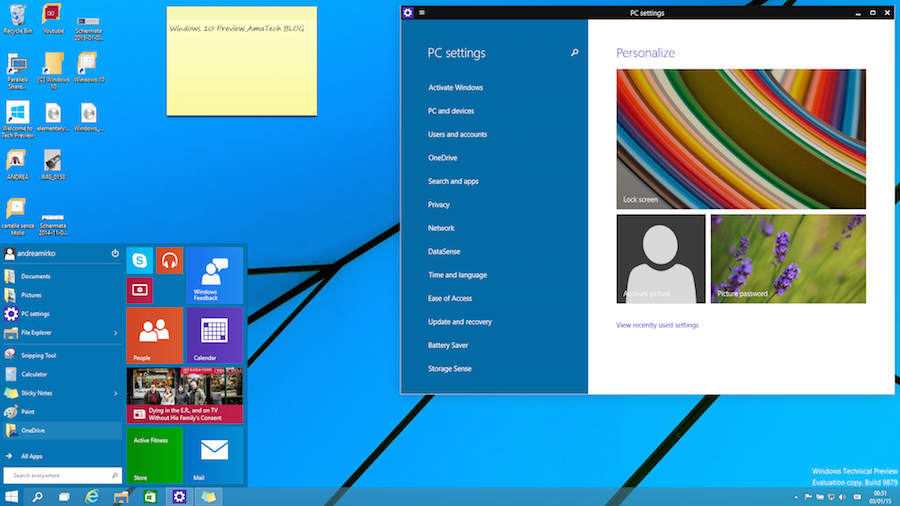
Task: Open Network settings category
Action: point(441,228)
